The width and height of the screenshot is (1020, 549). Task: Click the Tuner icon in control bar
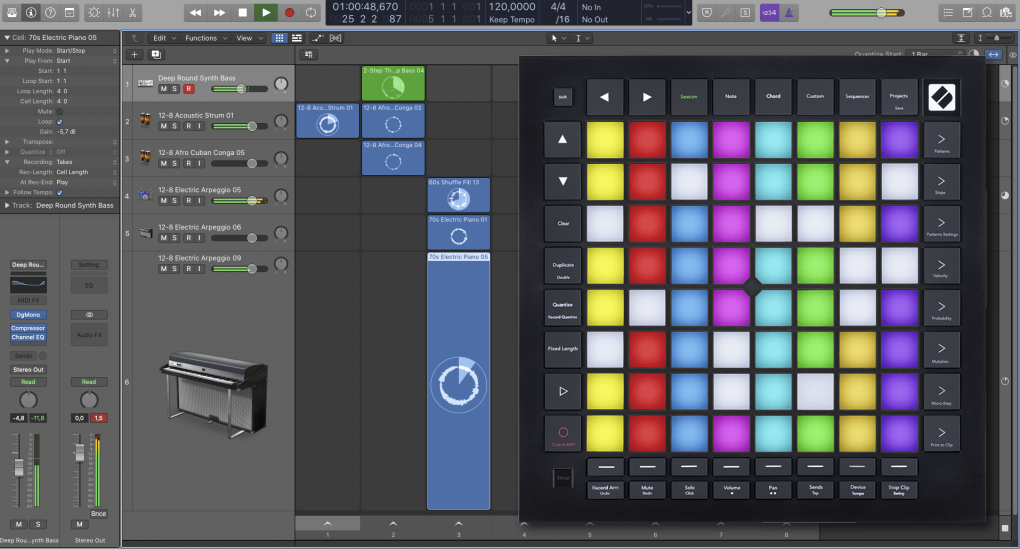coord(726,12)
